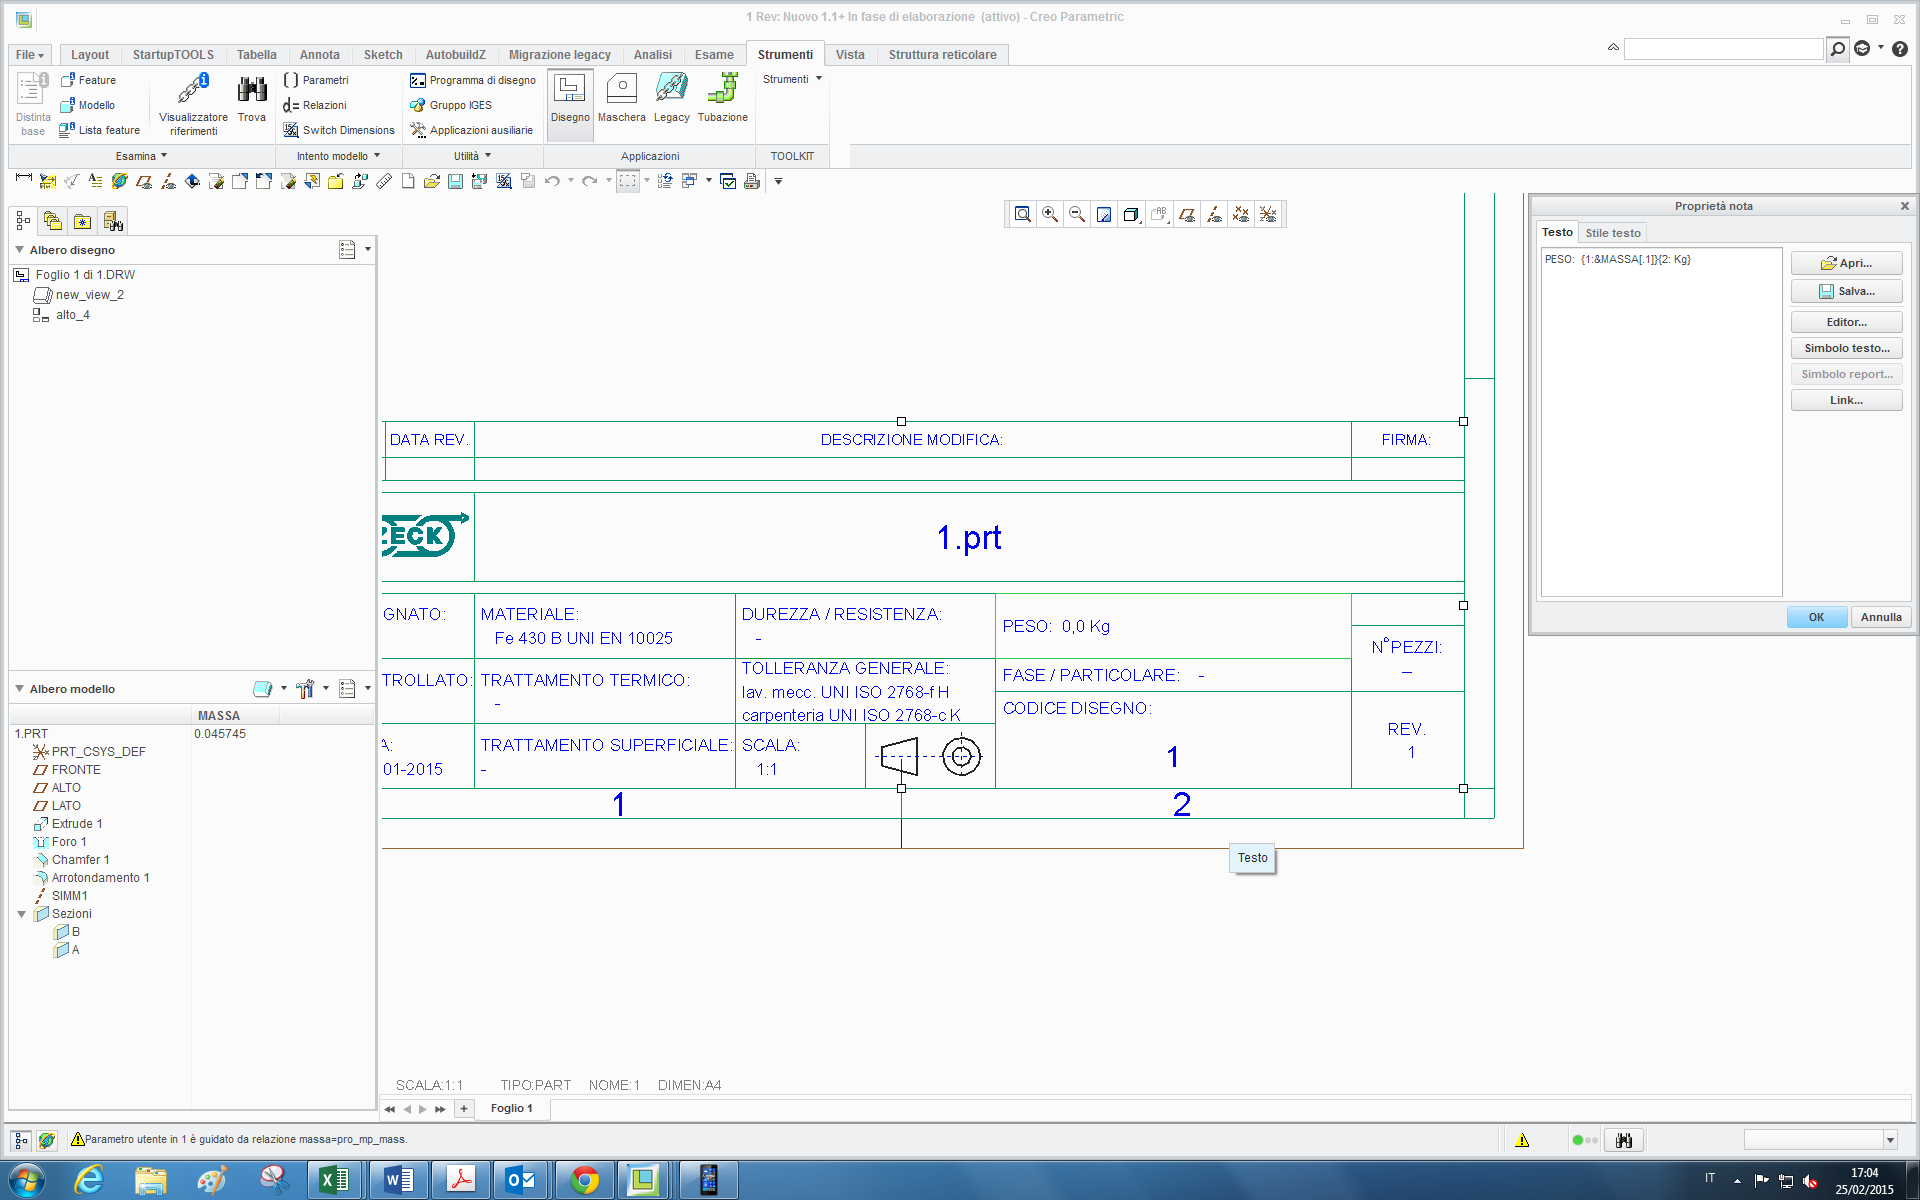Launch the Tubazione application
Image resolution: width=1920 pixels, height=1200 pixels.
tap(723, 98)
